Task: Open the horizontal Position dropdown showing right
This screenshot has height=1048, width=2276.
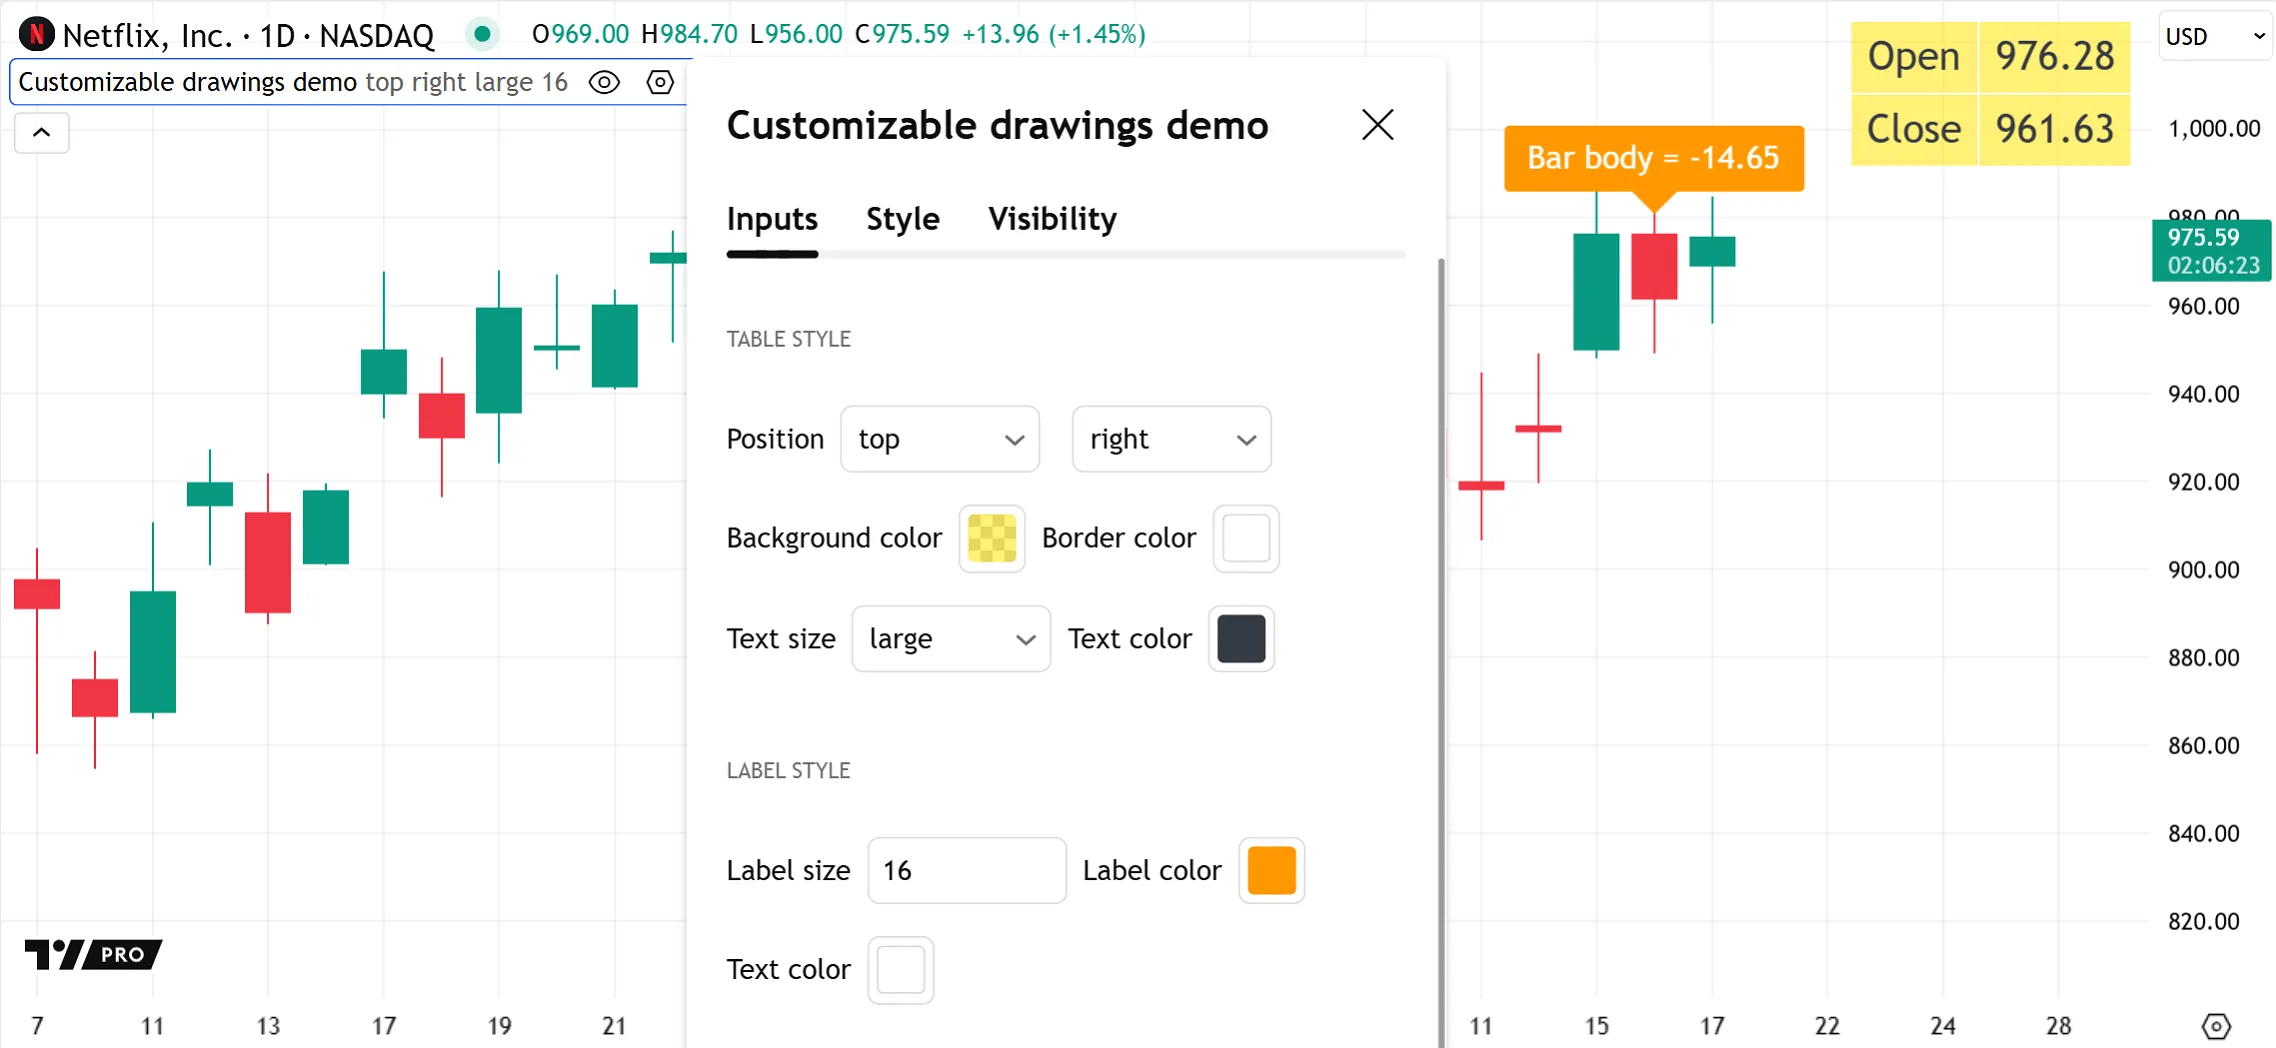Action: pos(1170,439)
